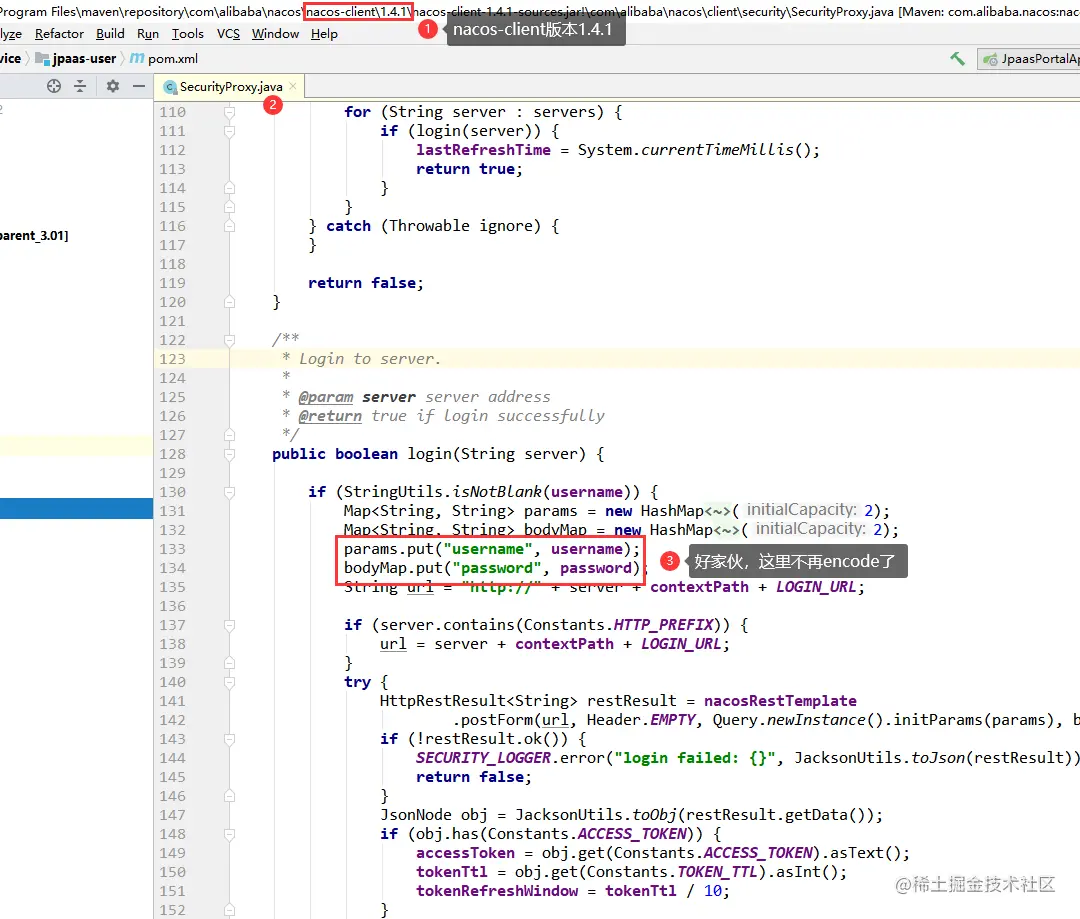Collapse fold marker at line 137

click(229, 625)
